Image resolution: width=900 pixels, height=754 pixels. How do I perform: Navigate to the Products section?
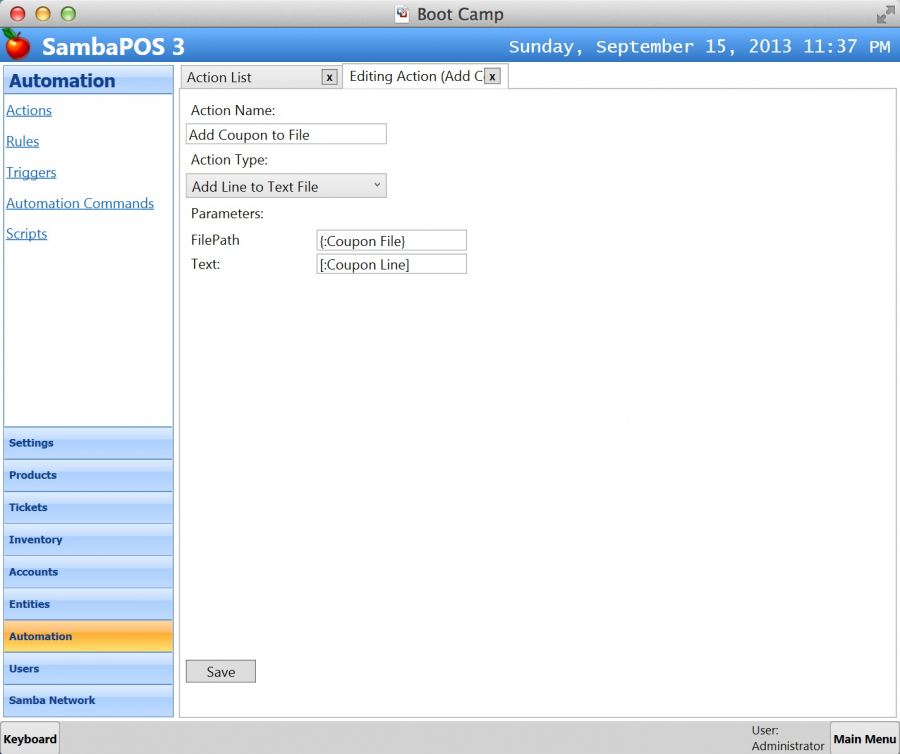(88, 475)
